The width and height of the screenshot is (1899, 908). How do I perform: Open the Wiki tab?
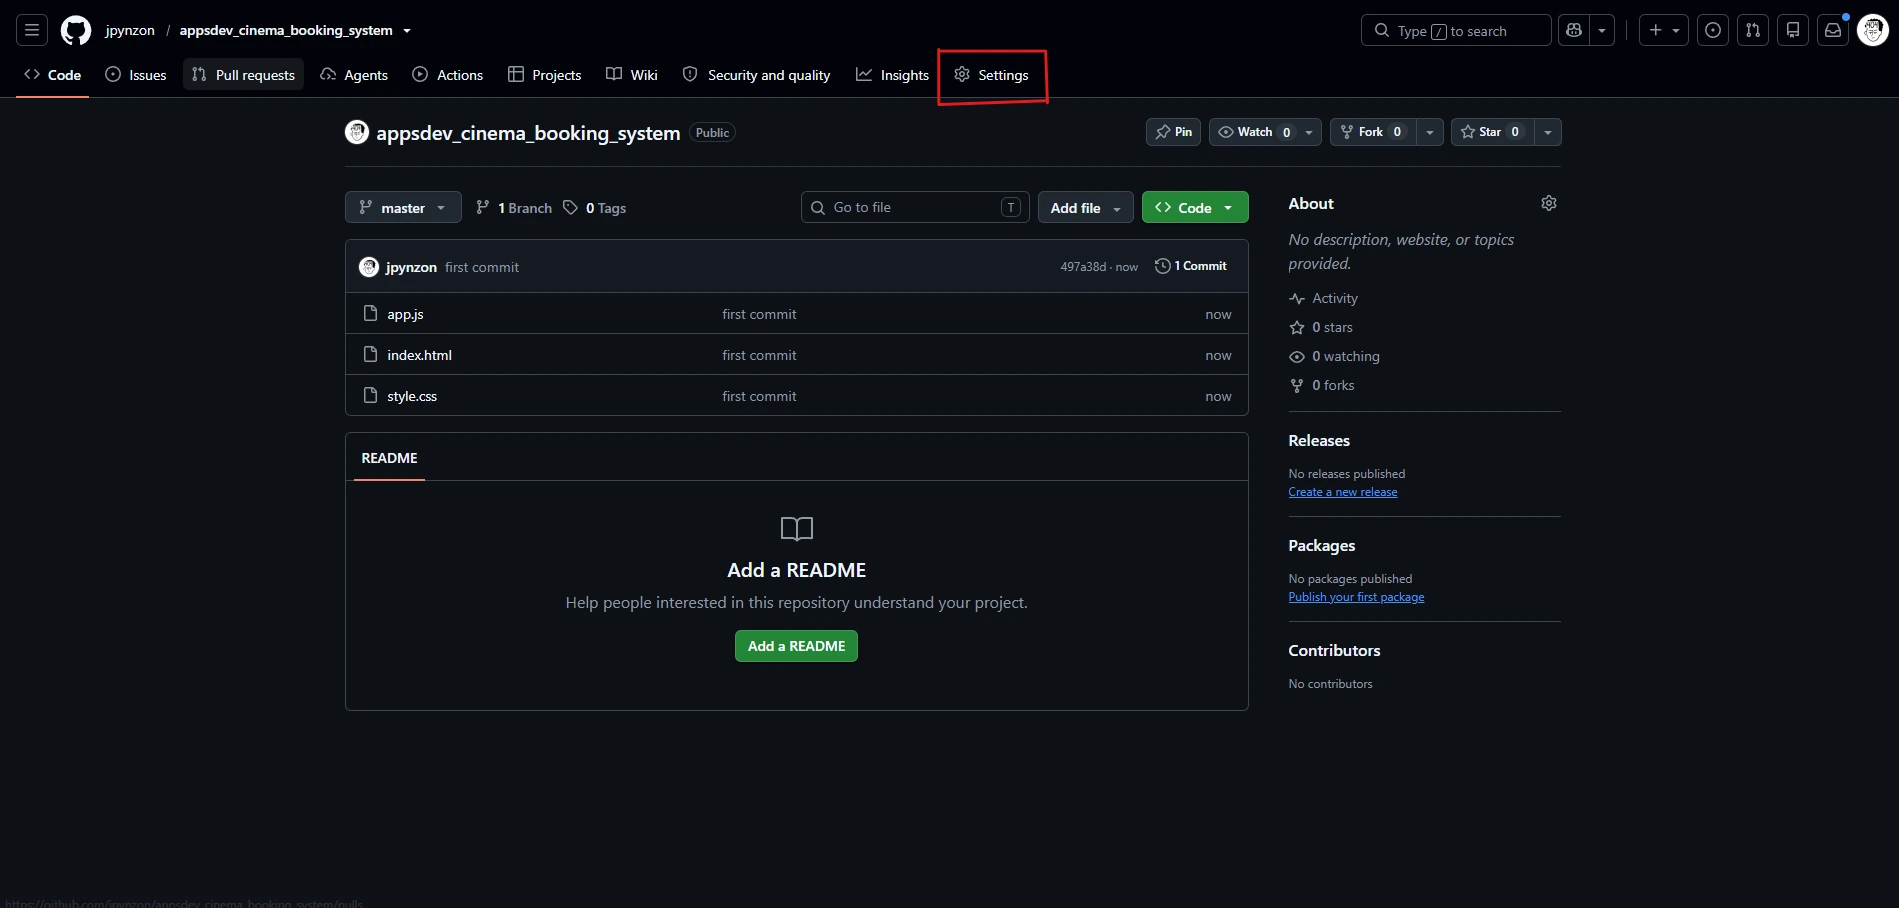coord(632,75)
